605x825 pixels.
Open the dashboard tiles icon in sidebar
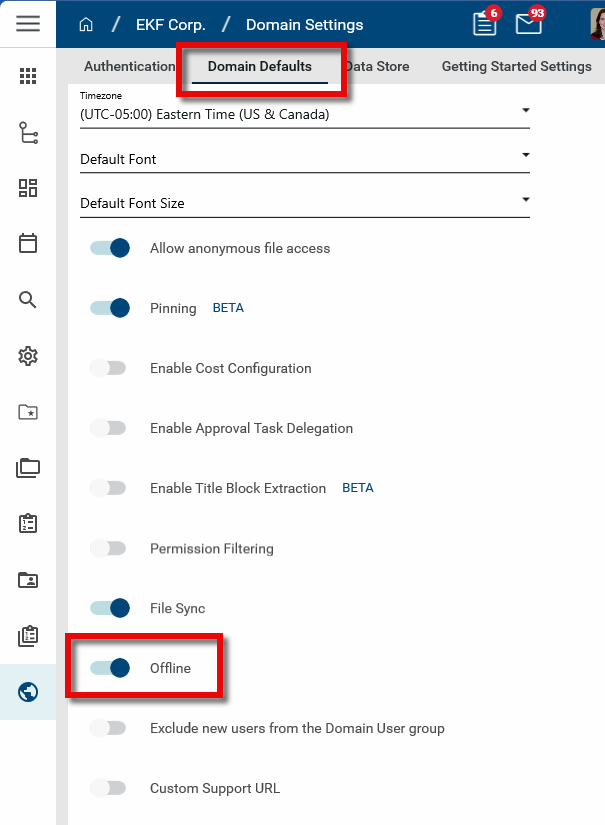point(28,188)
